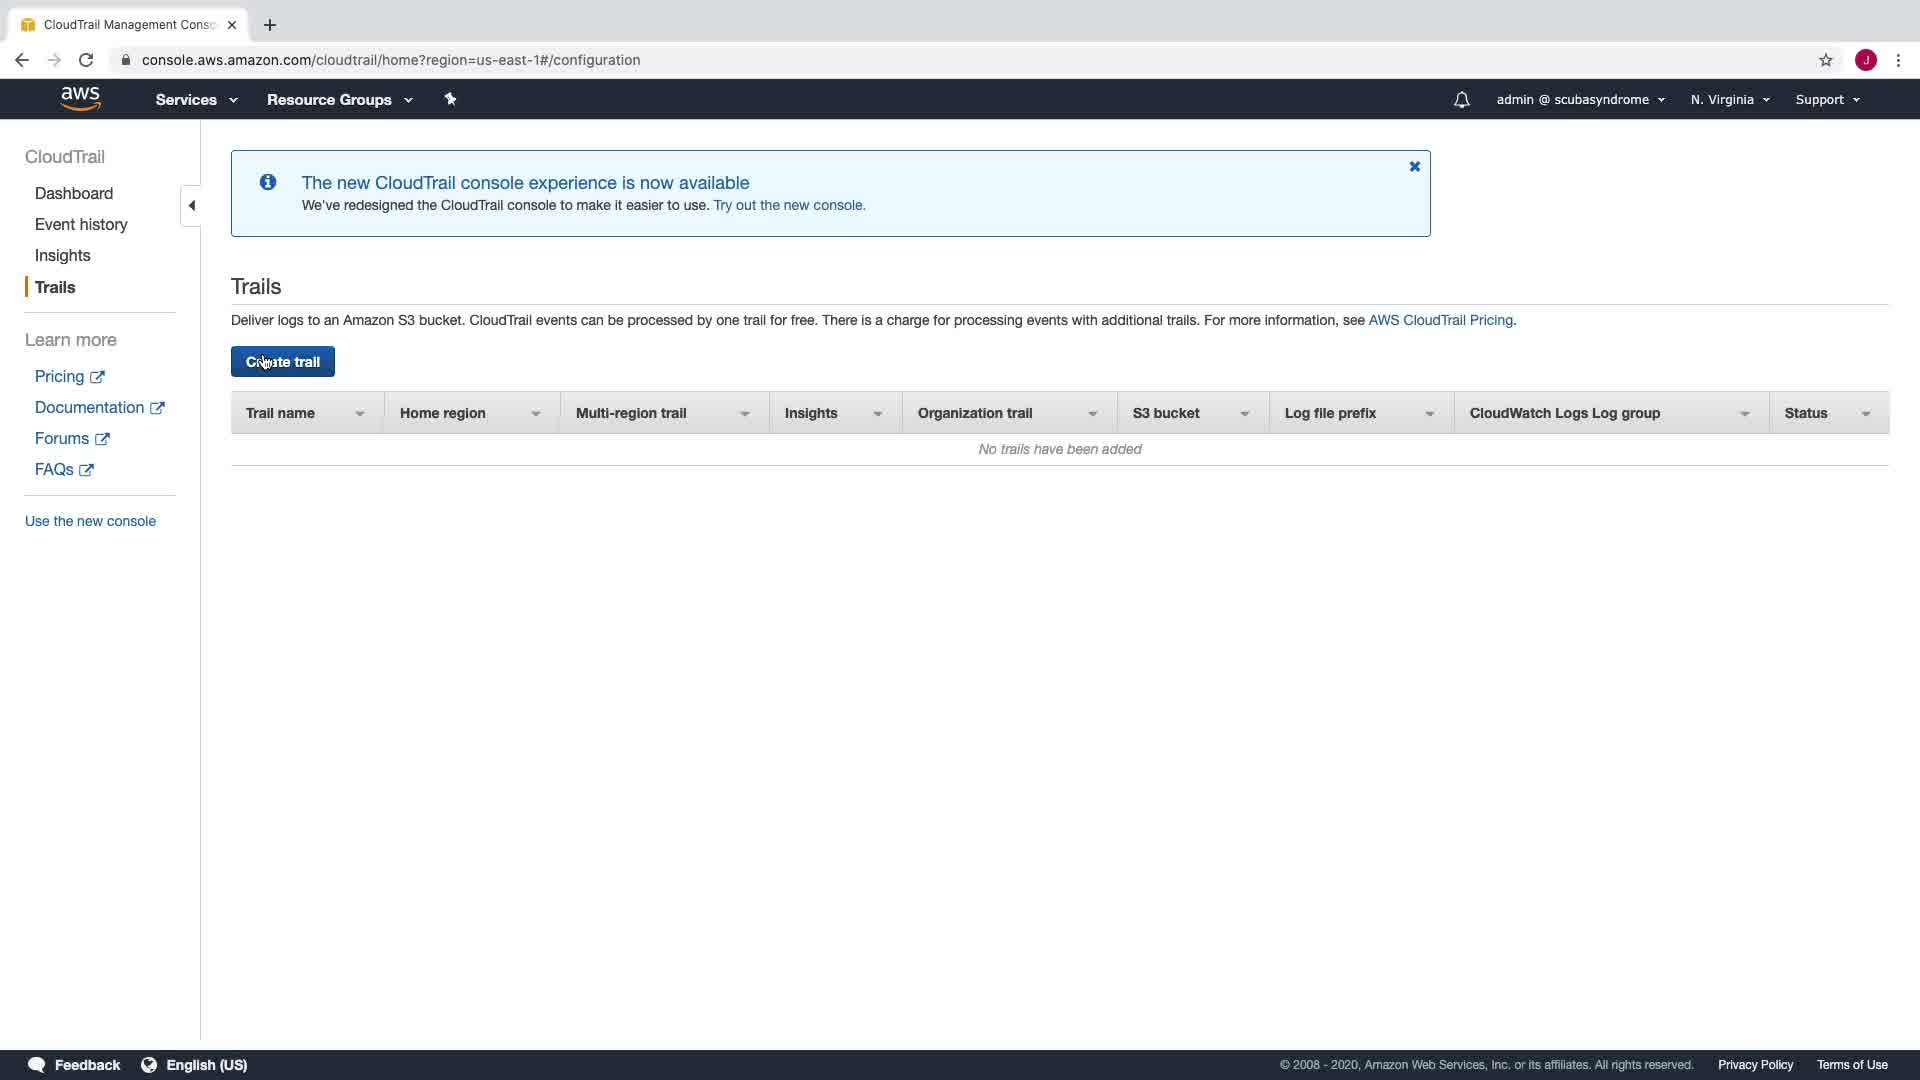Bookmark this page with the star icon

coord(1825,60)
